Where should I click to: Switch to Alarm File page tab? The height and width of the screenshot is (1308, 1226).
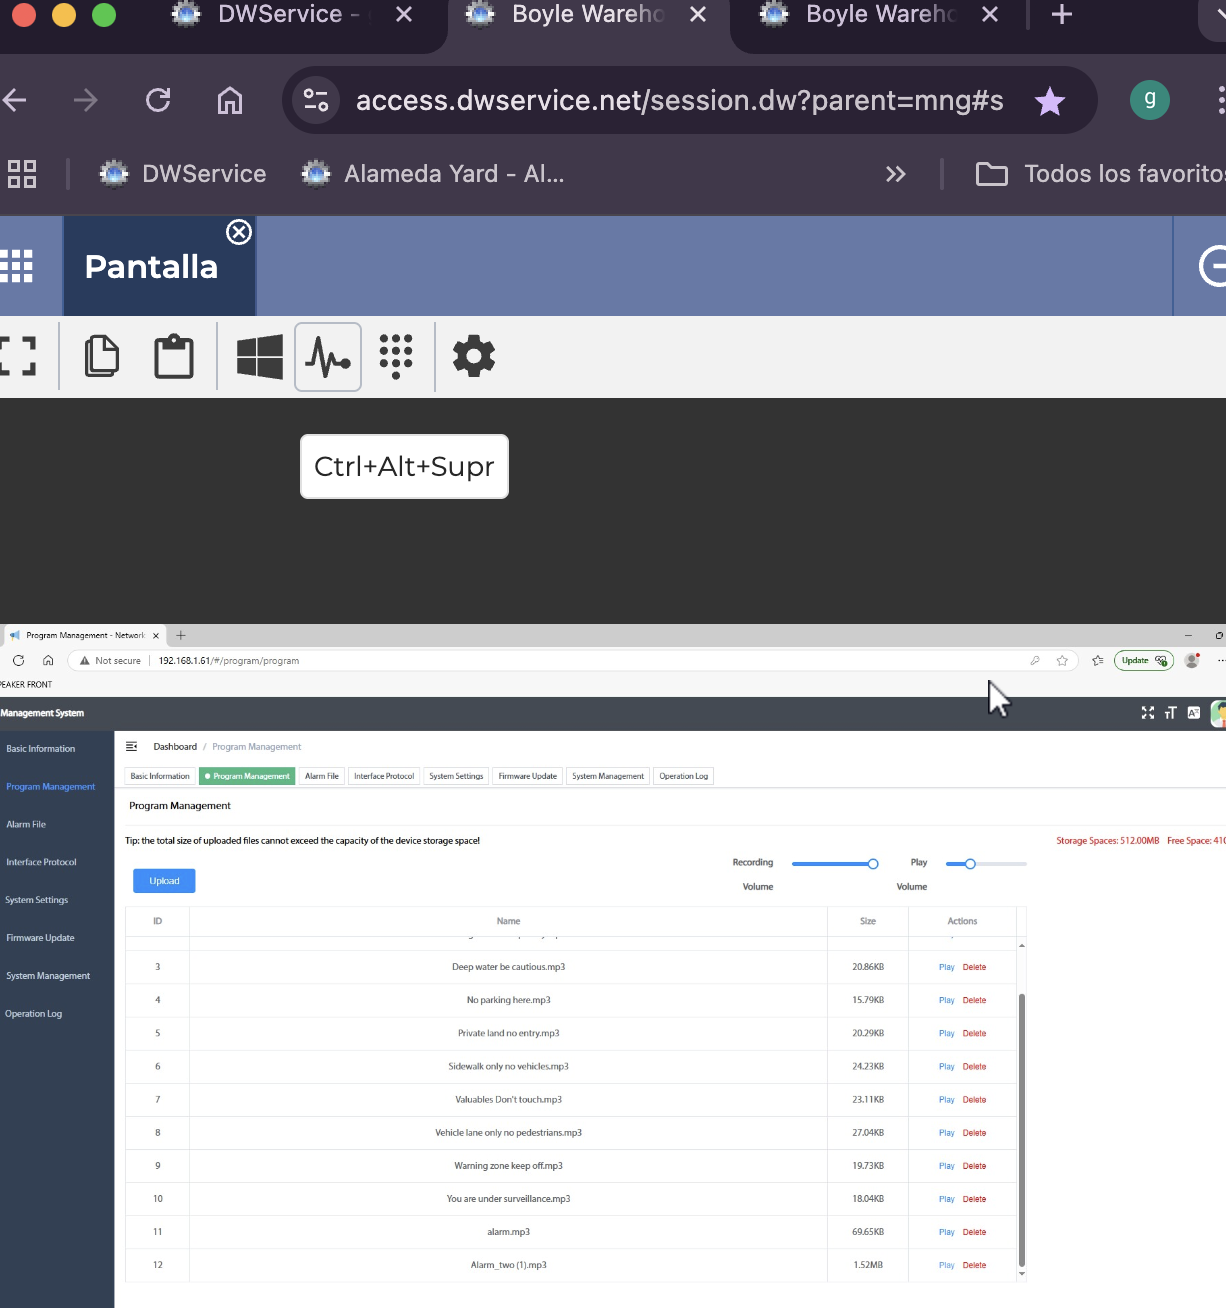point(322,776)
